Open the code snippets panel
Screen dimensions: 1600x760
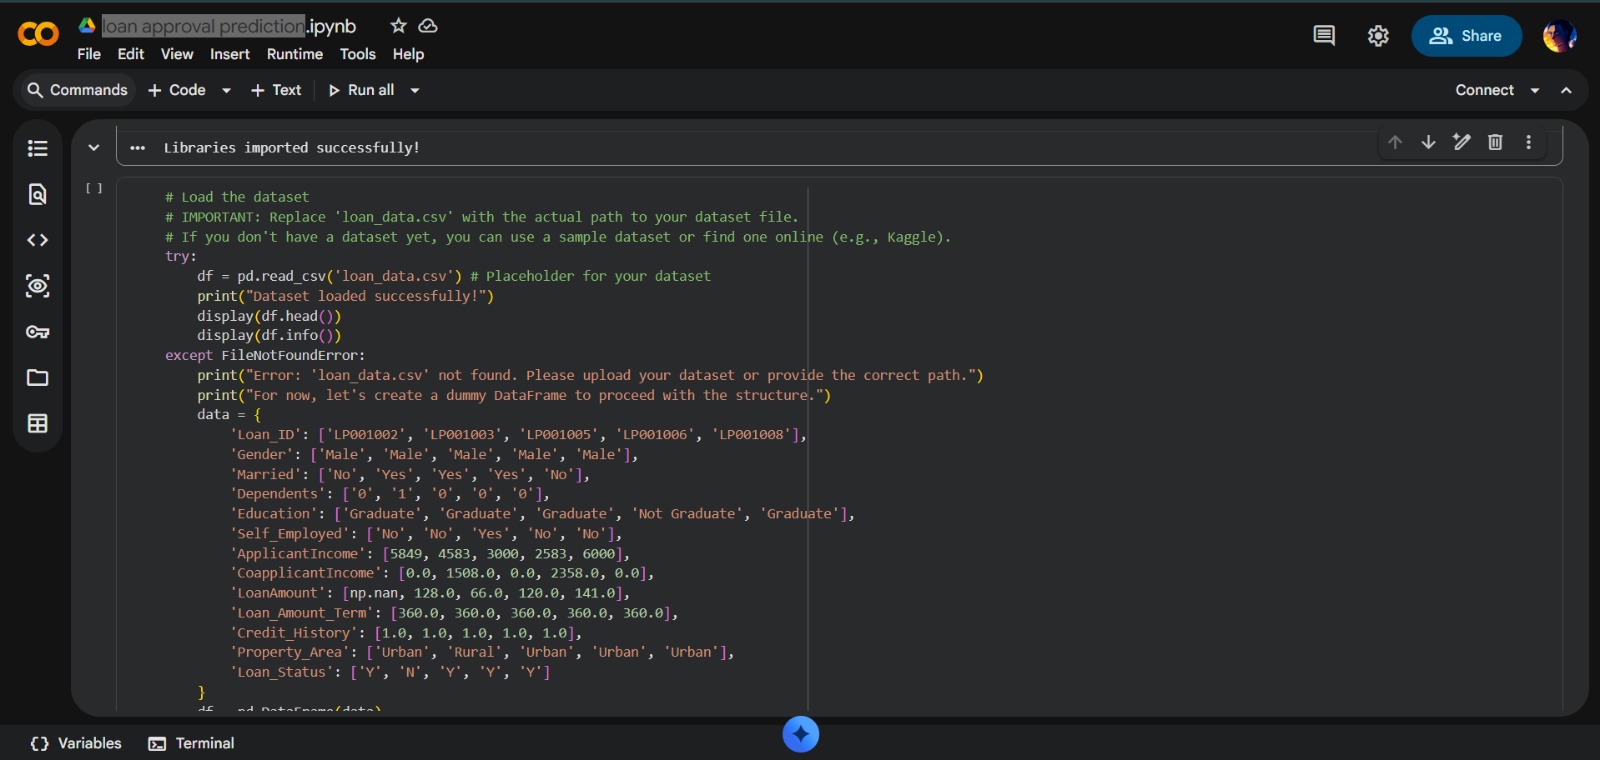tap(37, 240)
